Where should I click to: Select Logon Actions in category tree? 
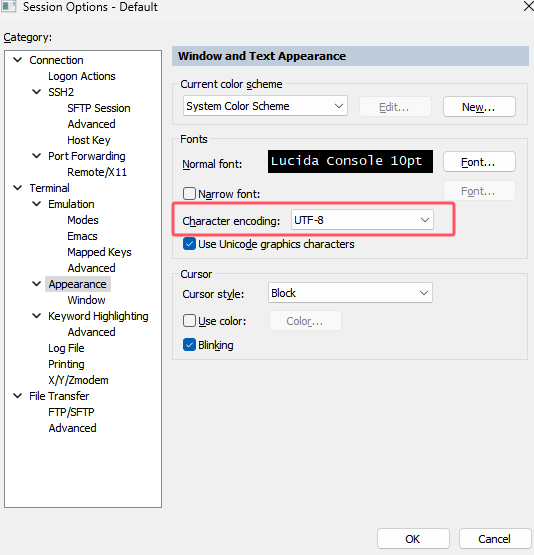pyautogui.click(x=82, y=76)
